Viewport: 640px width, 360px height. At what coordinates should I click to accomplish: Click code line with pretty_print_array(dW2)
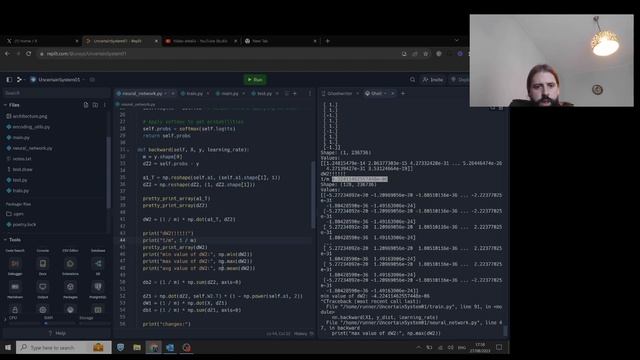pyautogui.click(x=175, y=247)
